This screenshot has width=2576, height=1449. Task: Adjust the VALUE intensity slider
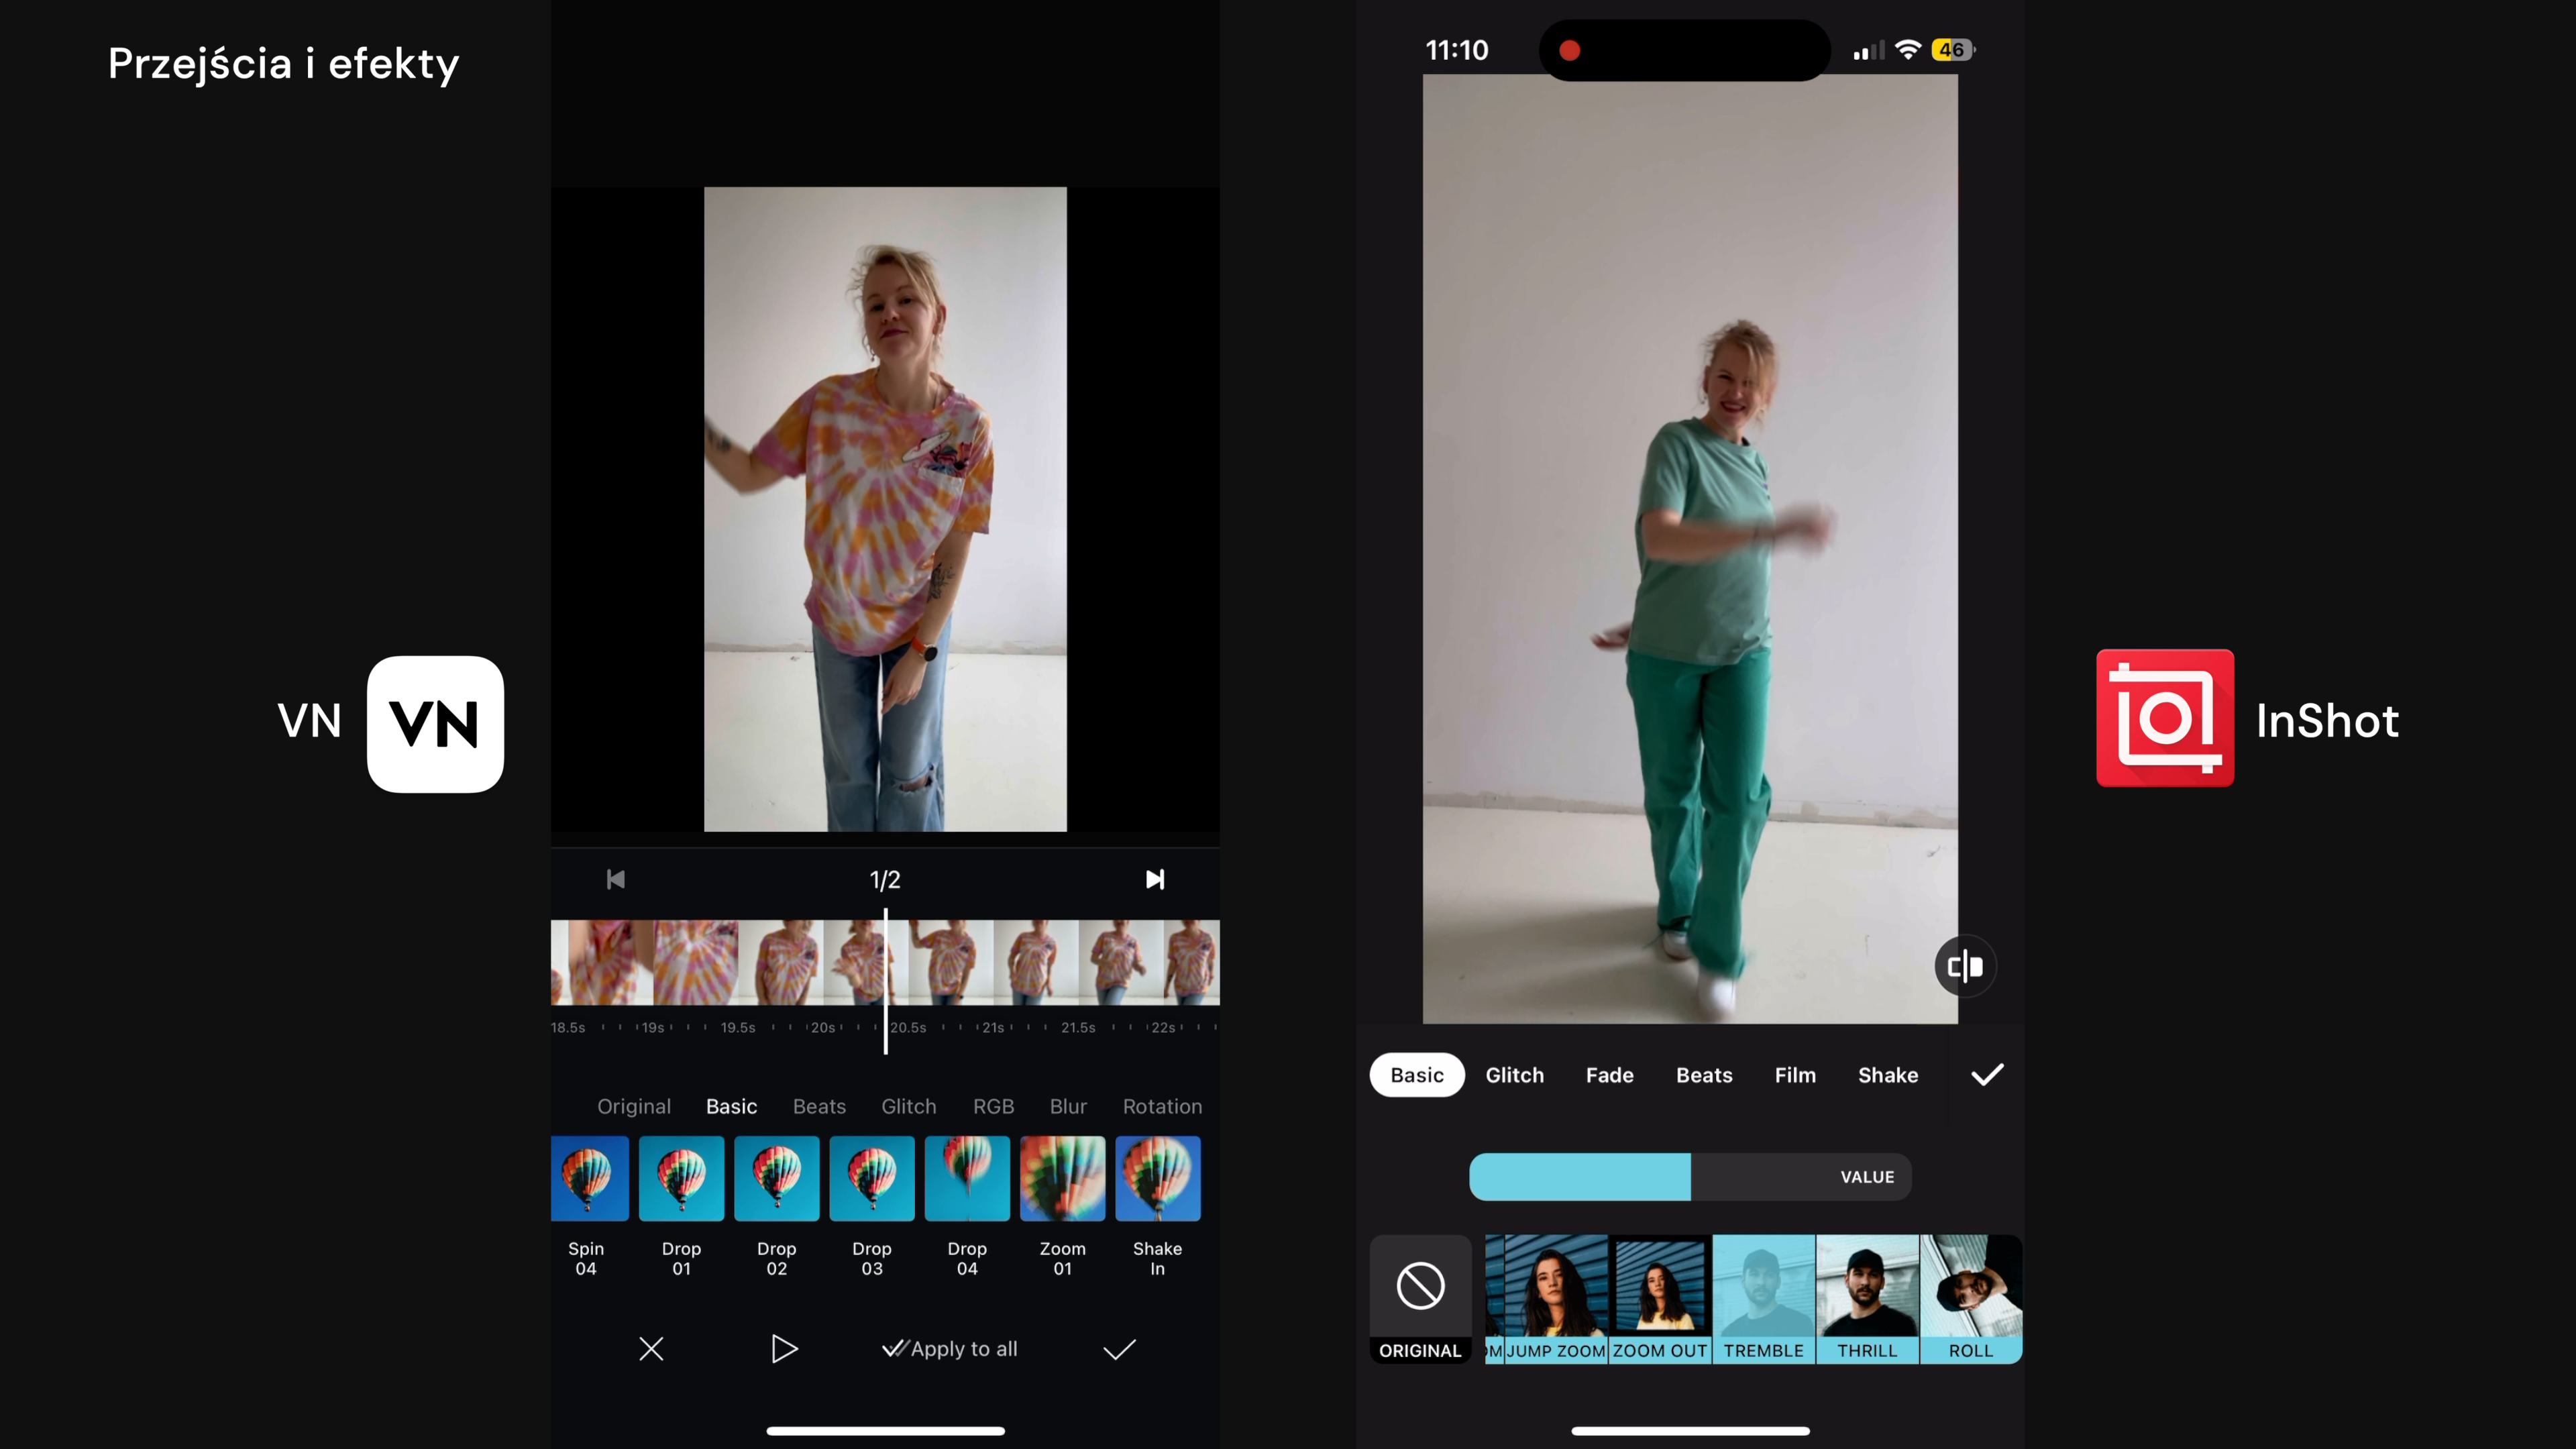[1690, 1177]
